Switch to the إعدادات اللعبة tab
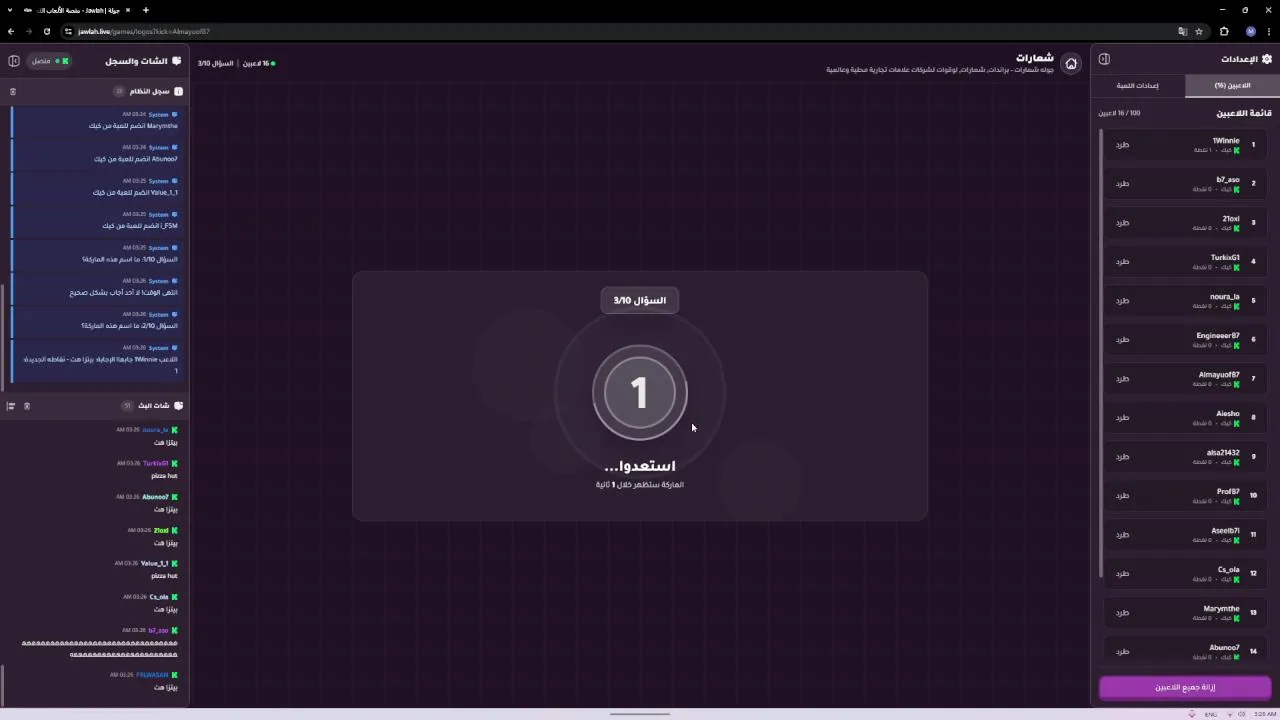The height and width of the screenshot is (720, 1280). (1138, 86)
